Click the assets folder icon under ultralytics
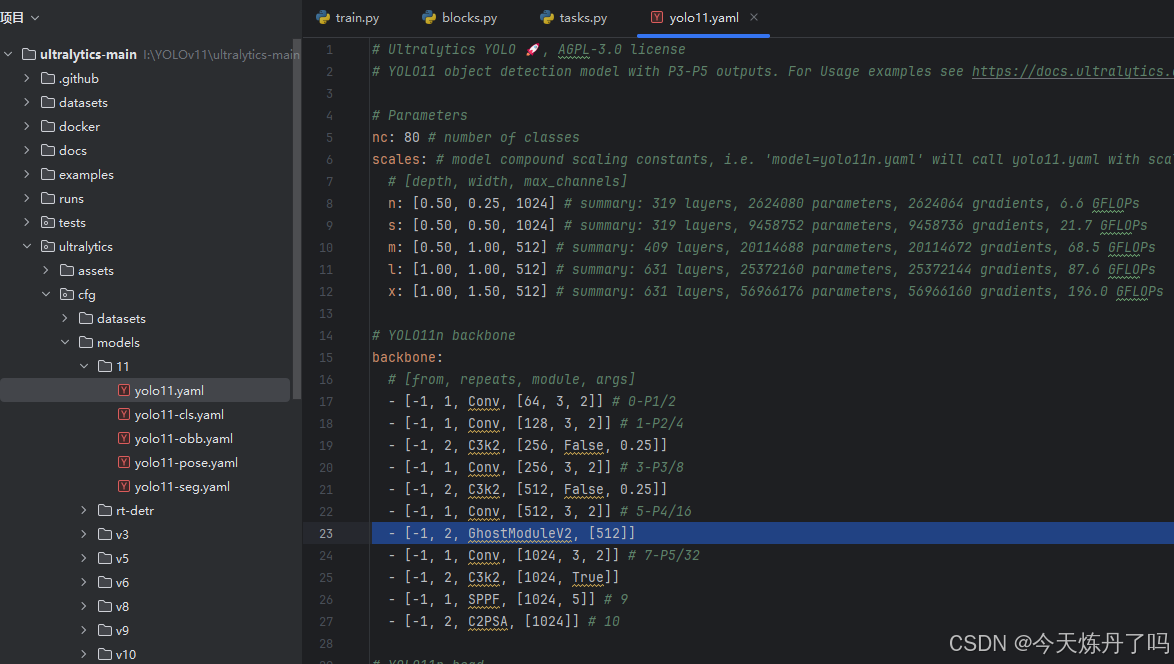Screen dimensions: 1174x664 pyautogui.click(x=67, y=270)
